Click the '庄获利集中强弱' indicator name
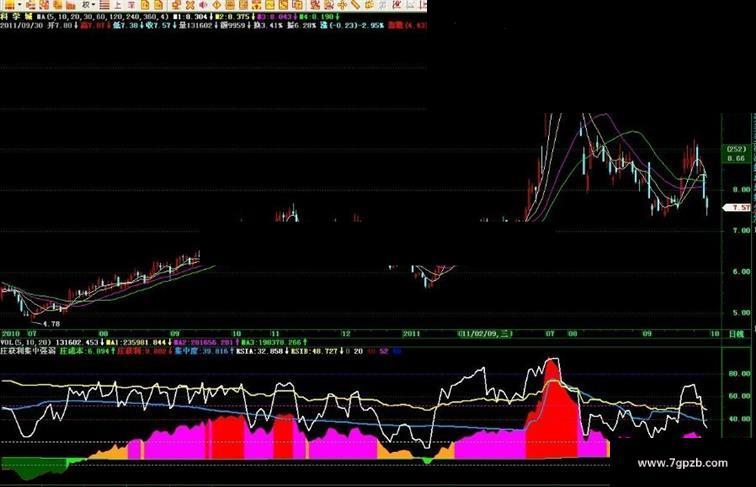This screenshot has height=487, width=756. (x=28, y=351)
